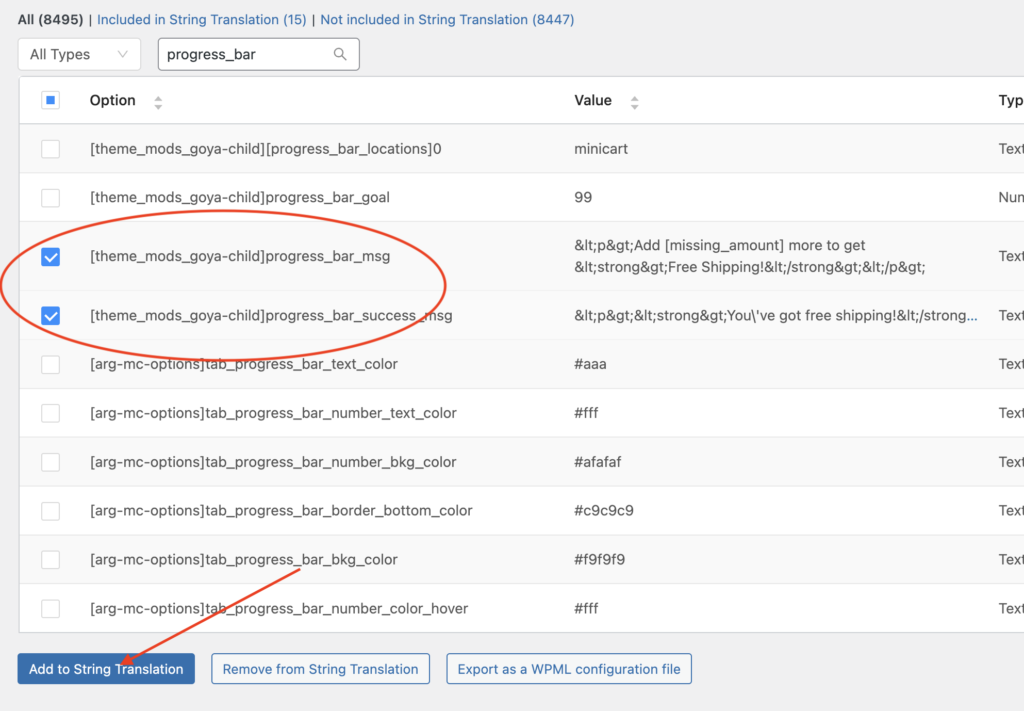The width and height of the screenshot is (1024, 711).
Task: Check the progress_bar_locations row checkbox
Action: [50, 149]
